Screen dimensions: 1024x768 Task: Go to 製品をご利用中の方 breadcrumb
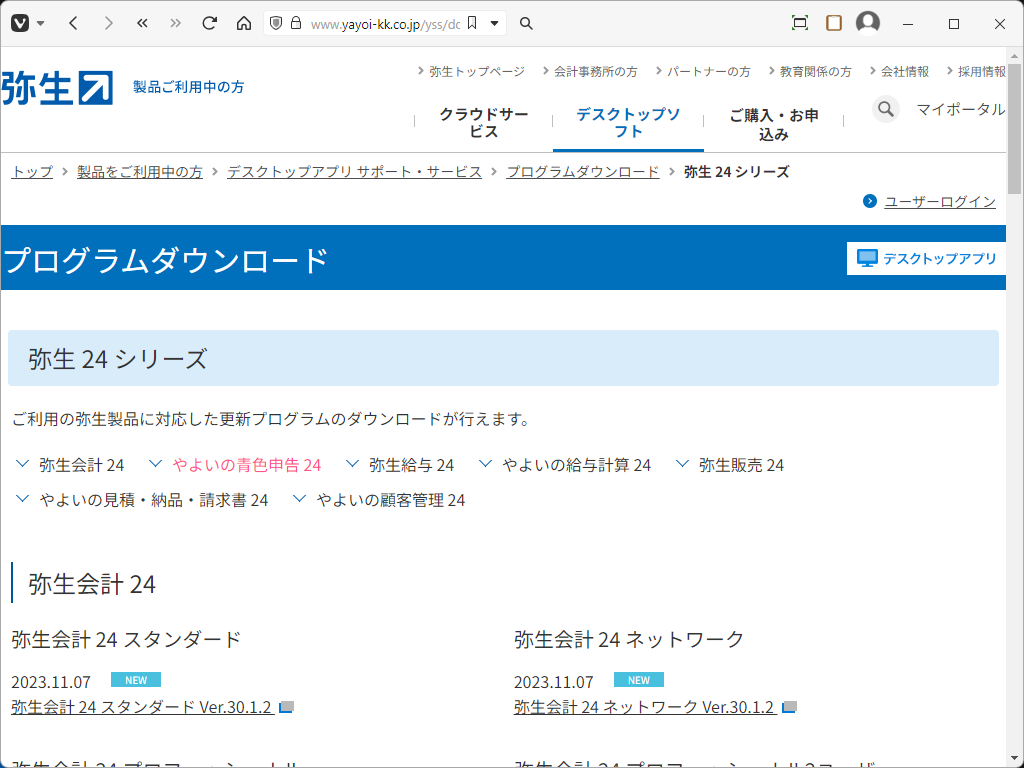coord(140,172)
